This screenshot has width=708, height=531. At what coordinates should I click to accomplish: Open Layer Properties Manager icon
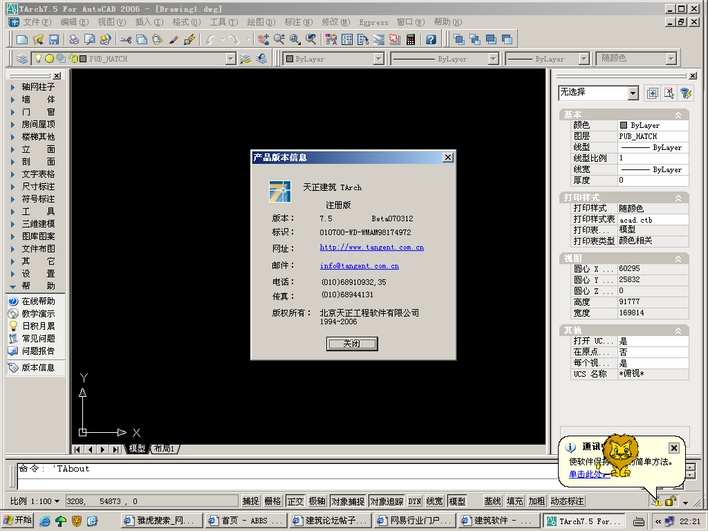coord(22,59)
